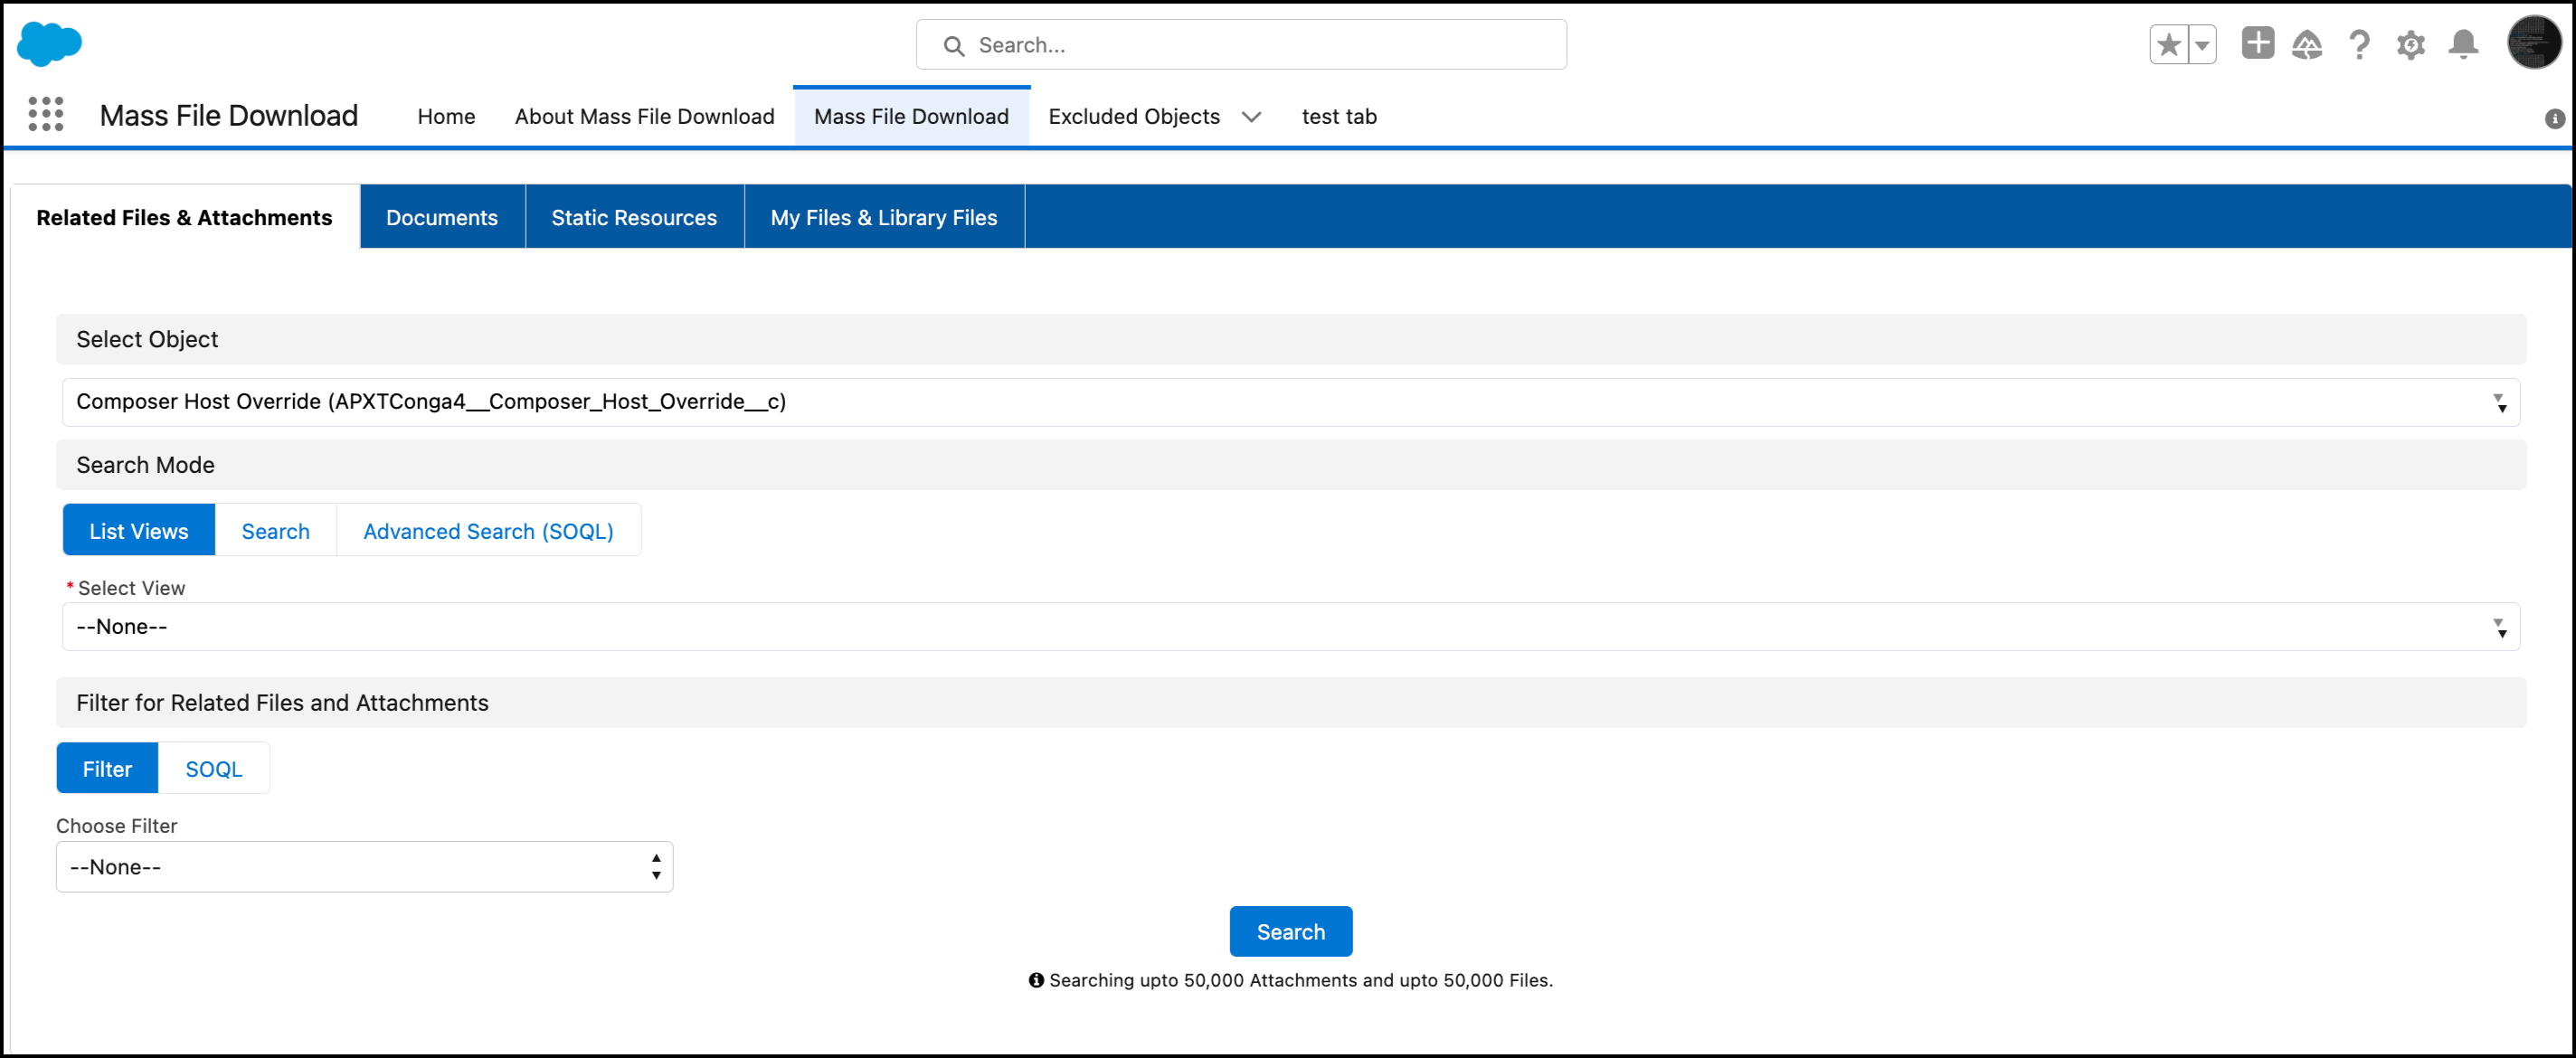Click the global Search input field

coord(1240,45)
